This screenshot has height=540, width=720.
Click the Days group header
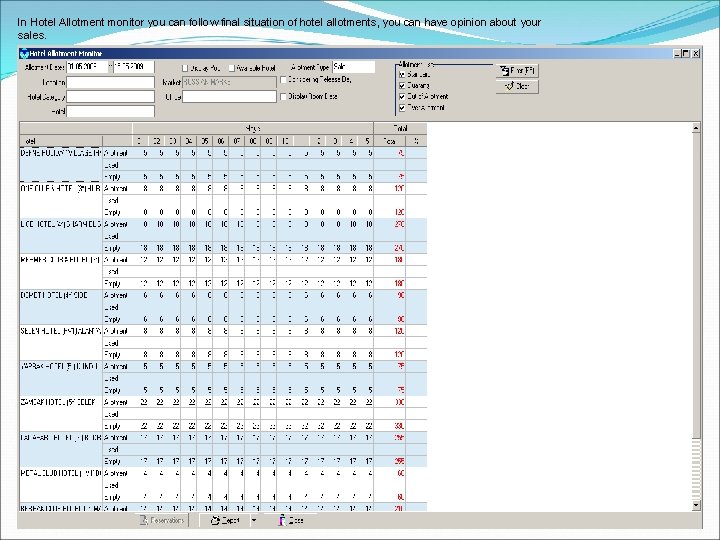click(x=253, y=129)
